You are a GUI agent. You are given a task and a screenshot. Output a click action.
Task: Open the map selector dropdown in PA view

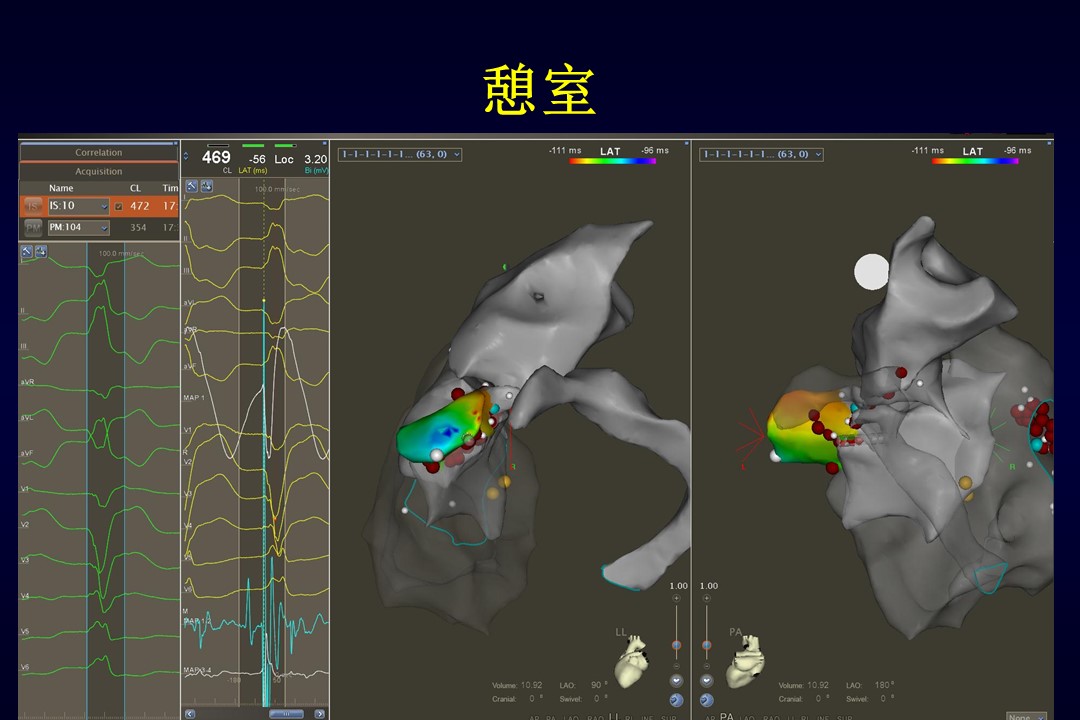[761, 154]
